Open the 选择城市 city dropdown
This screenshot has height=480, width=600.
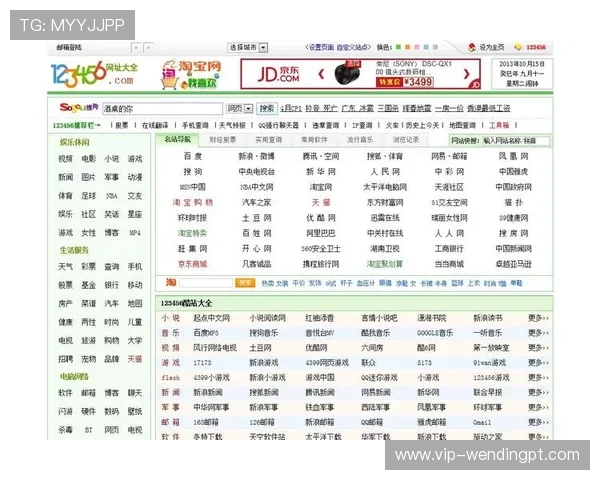tap(248, 47)
